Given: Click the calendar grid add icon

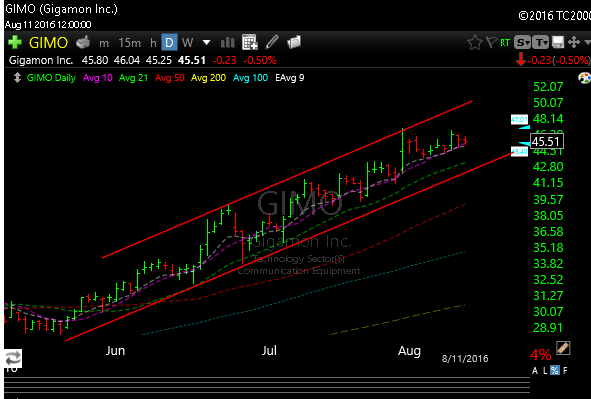Looking at the screenshot, I should pyautogui.click(x=250, y=42).
